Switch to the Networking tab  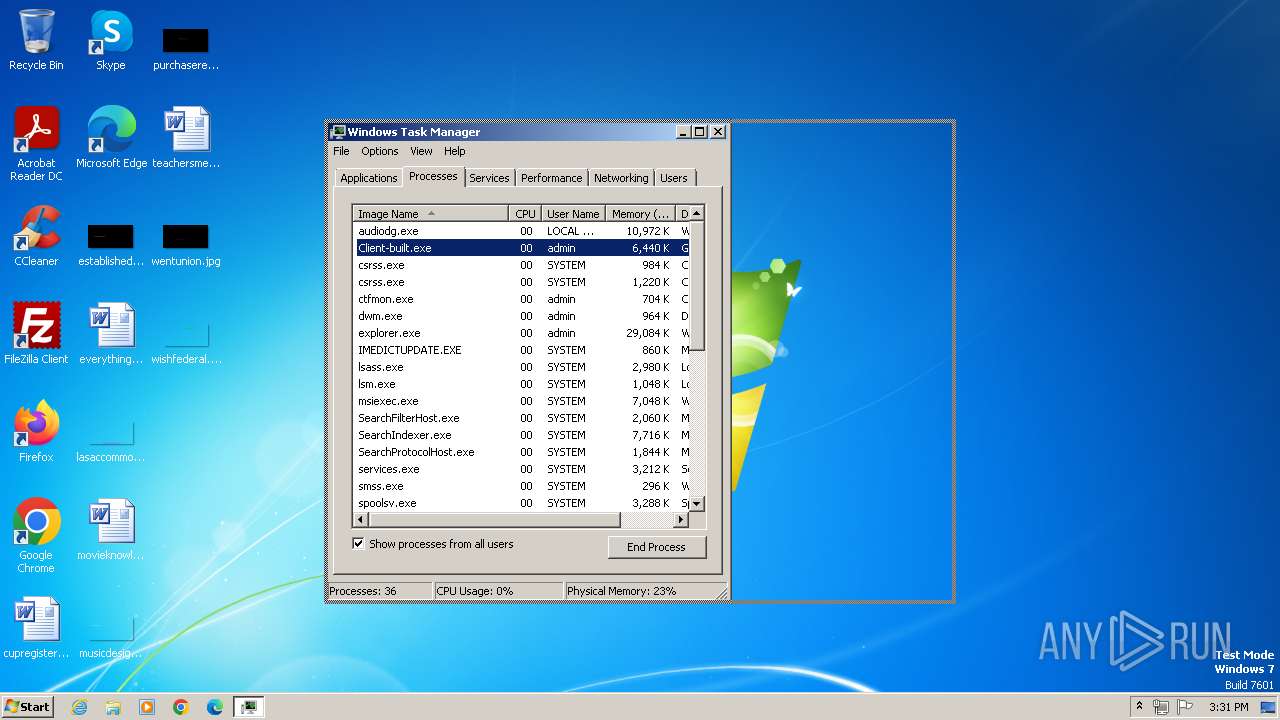tap(621, 178)
